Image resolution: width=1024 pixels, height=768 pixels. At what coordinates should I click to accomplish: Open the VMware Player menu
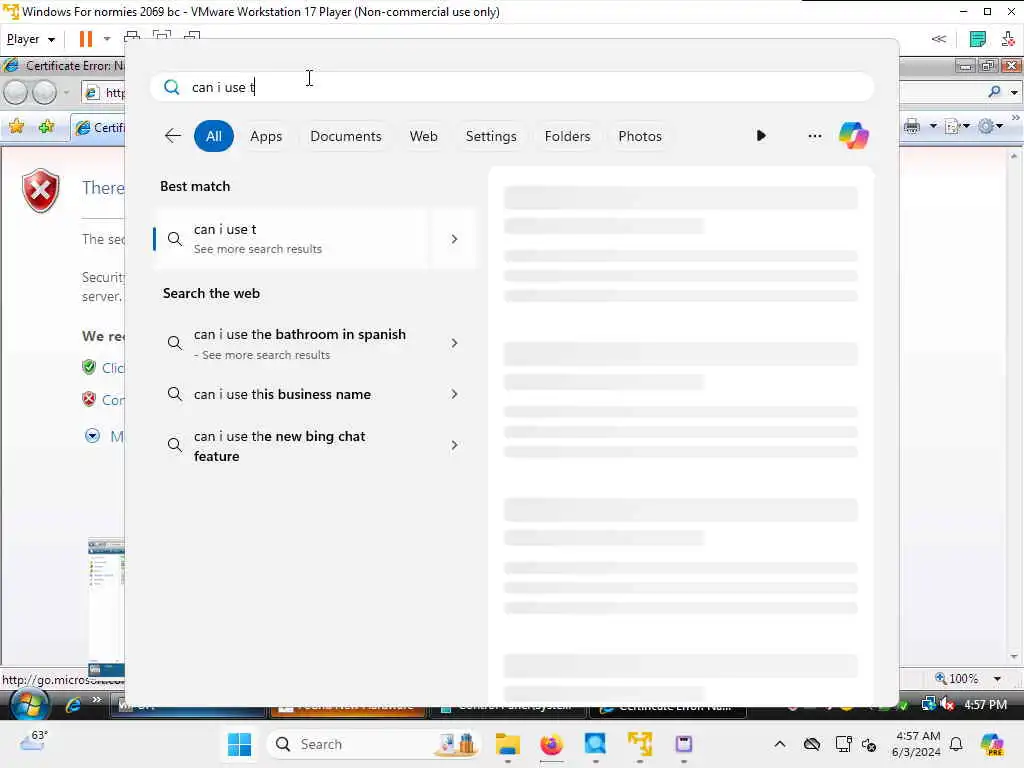tap(30, 39)
